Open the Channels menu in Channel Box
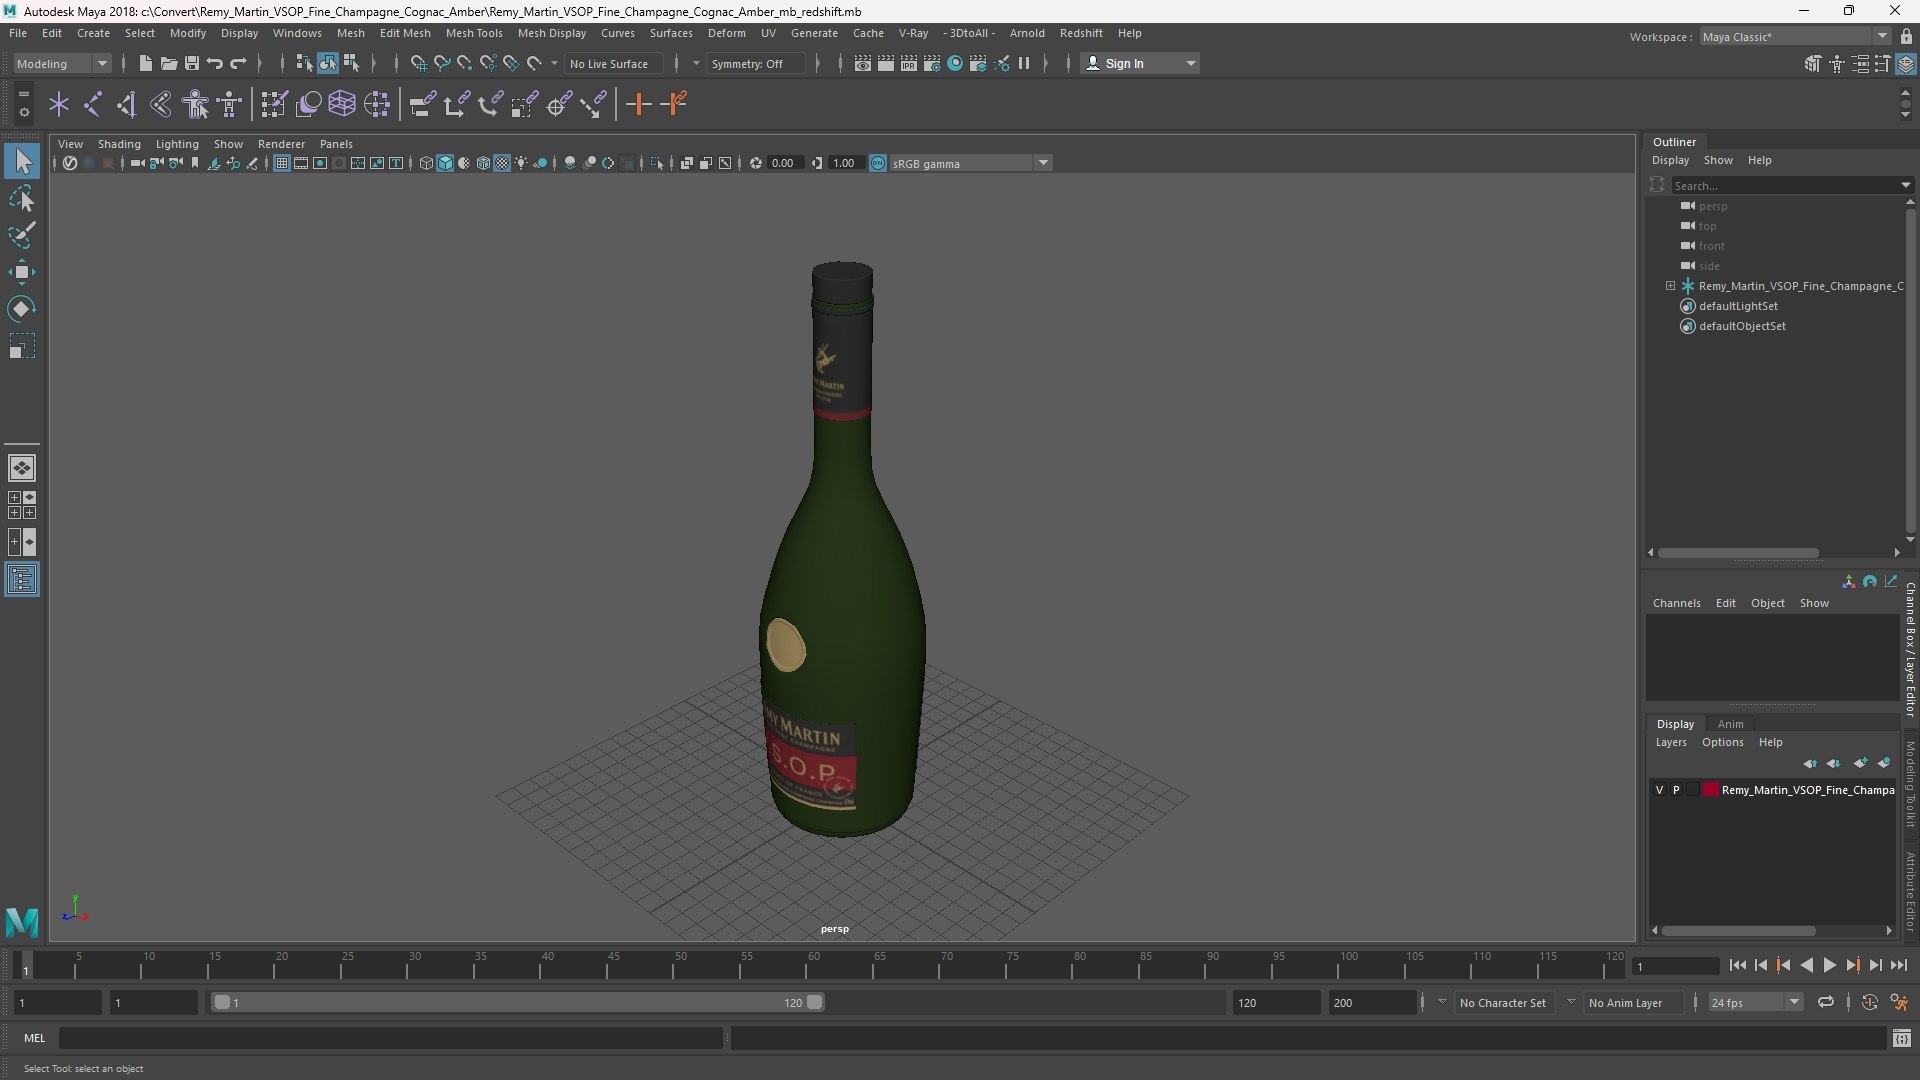Viewport: 1920px width, 1080px height. [1676, 603]
